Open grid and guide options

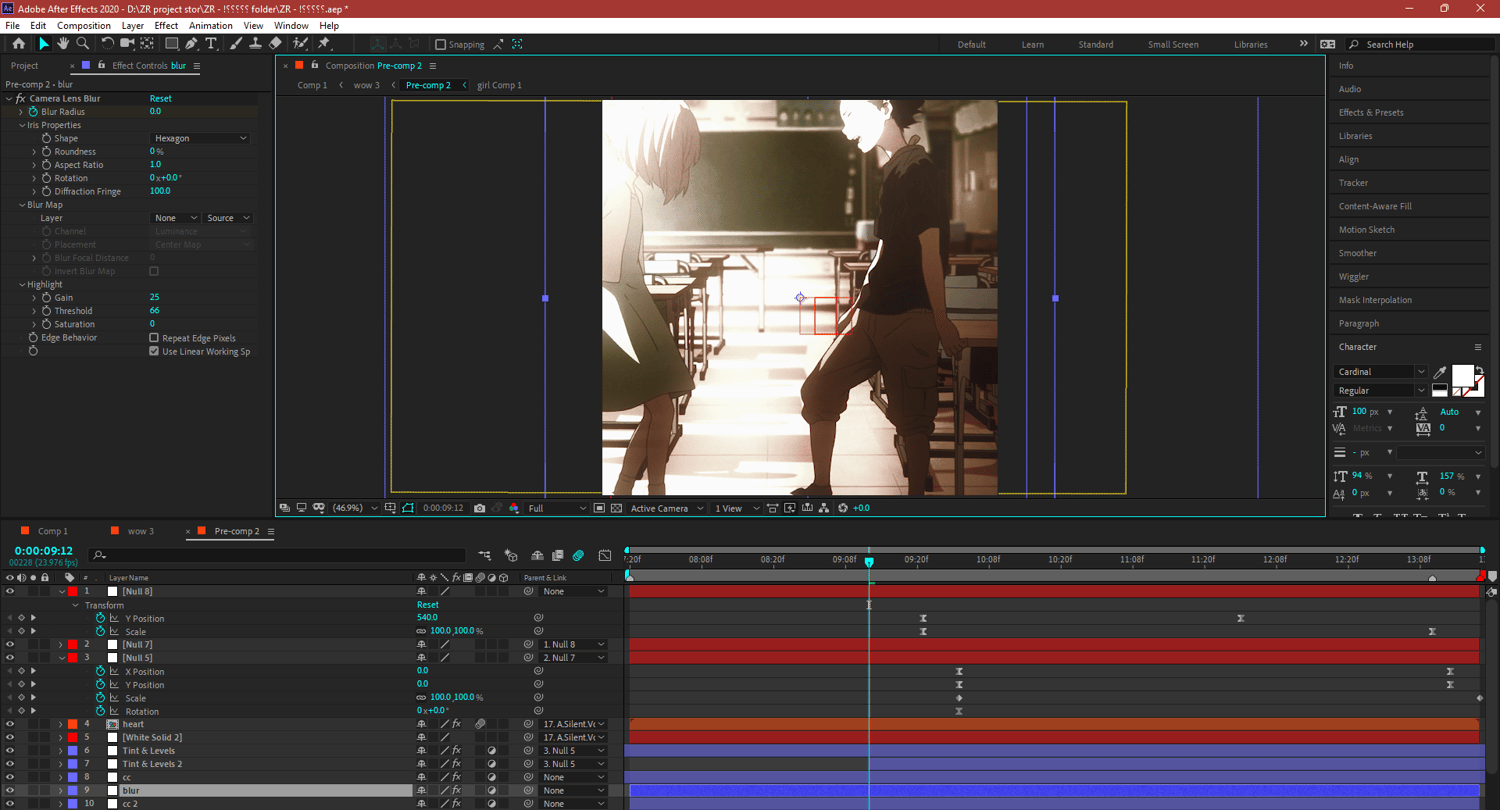[393, 508]
